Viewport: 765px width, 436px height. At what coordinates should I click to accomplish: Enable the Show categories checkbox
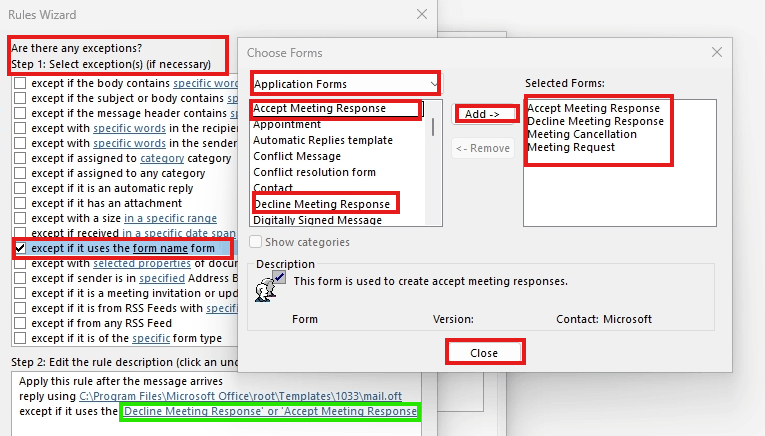pos(256,242)
